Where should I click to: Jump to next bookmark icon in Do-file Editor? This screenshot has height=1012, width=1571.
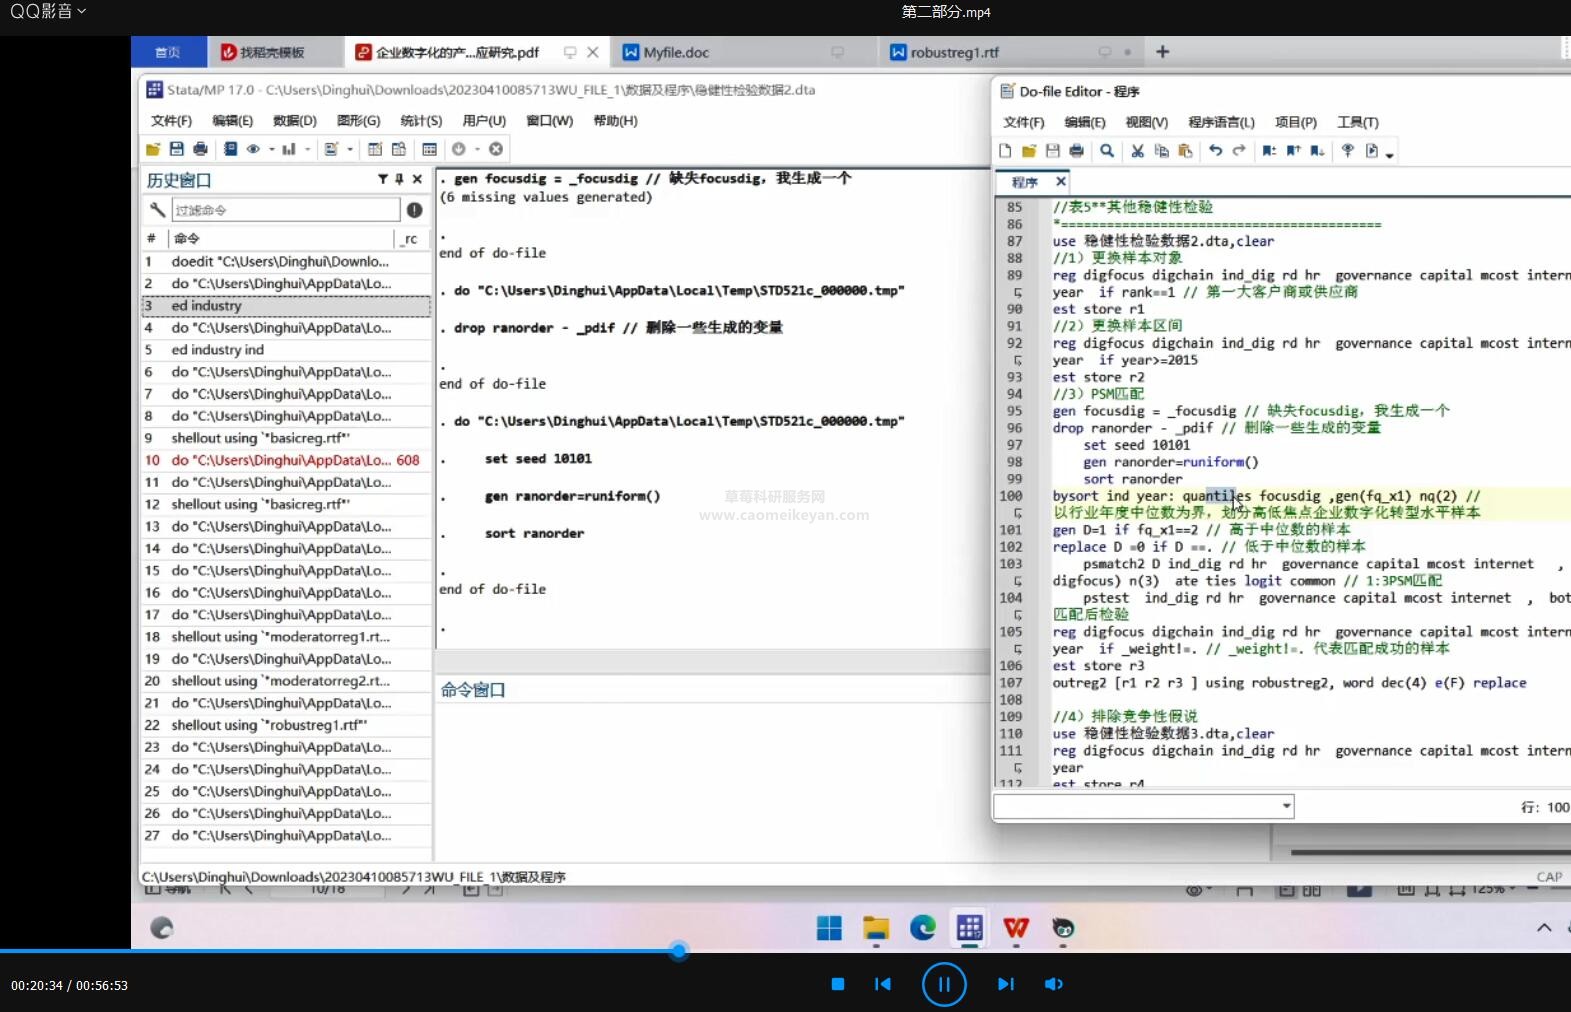click(1317, 150)
